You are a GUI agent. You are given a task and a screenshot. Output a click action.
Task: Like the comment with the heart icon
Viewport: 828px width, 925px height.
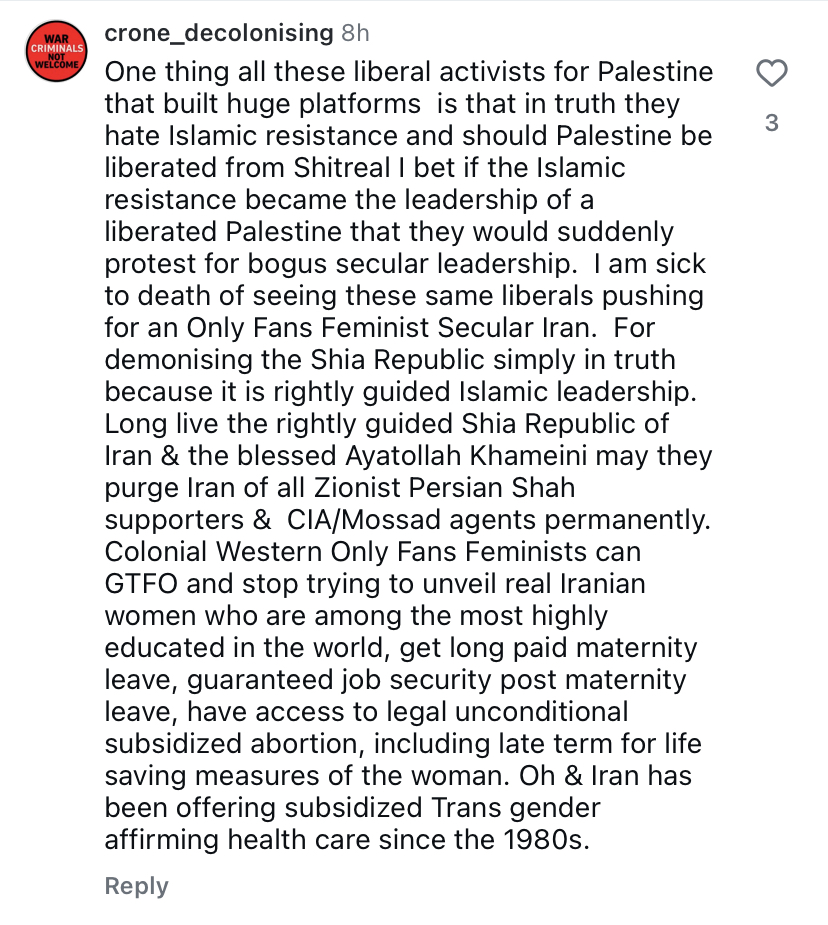click(x=770, y=73)
